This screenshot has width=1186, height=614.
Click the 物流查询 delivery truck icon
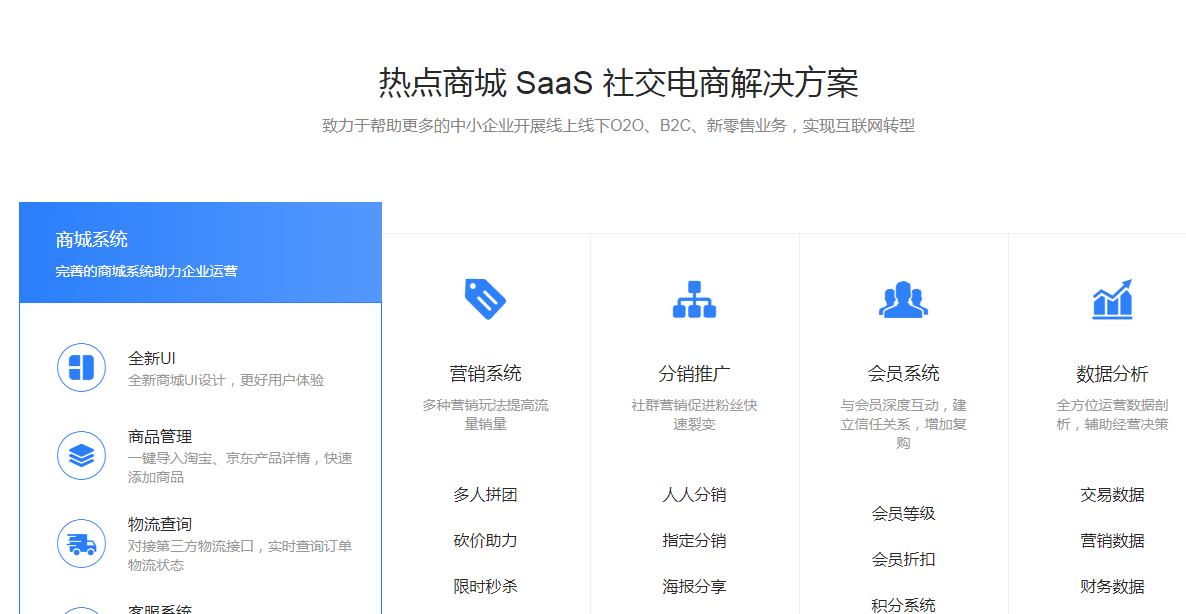(82, 544)
